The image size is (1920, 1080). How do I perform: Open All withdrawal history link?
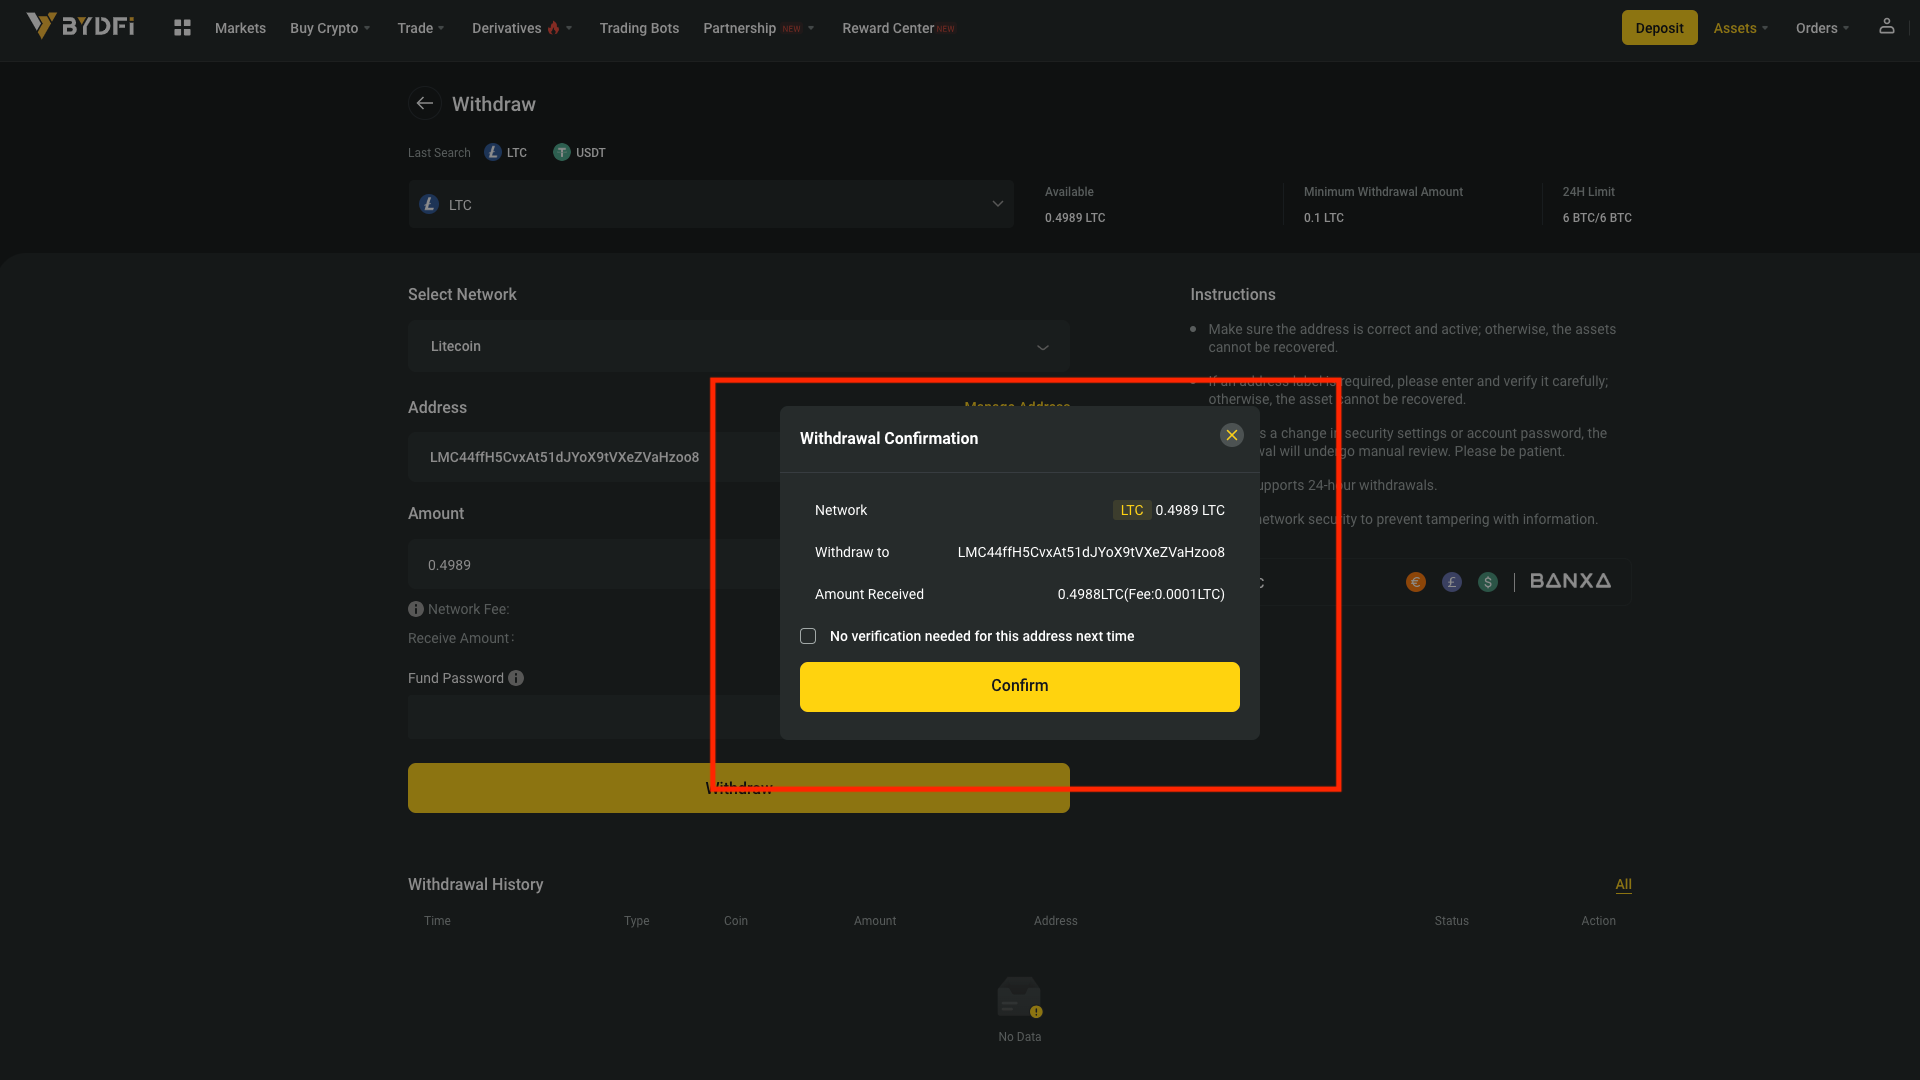[x=1623, y=884]
